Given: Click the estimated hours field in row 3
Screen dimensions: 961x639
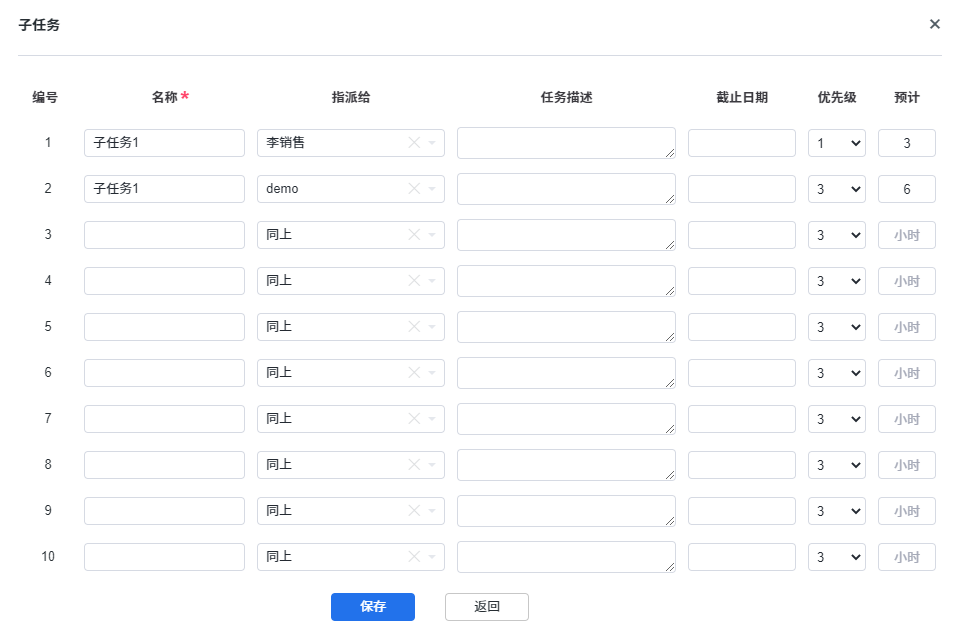Looking at the screenshot, I should pos(906,235).
